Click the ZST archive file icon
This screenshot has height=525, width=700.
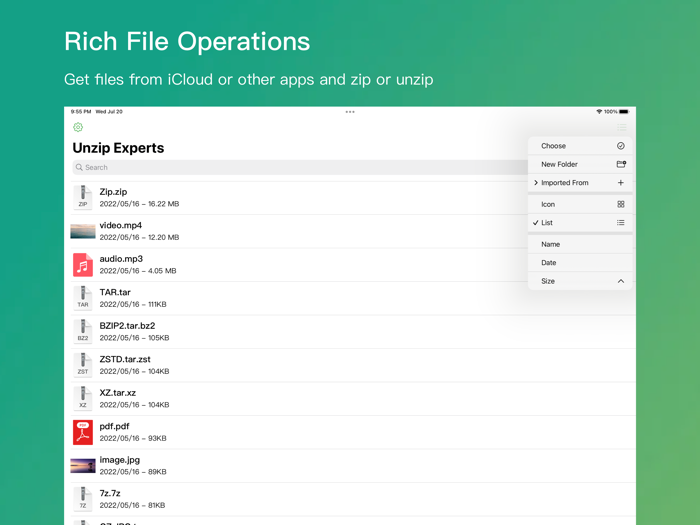click(x=83, y=364)
